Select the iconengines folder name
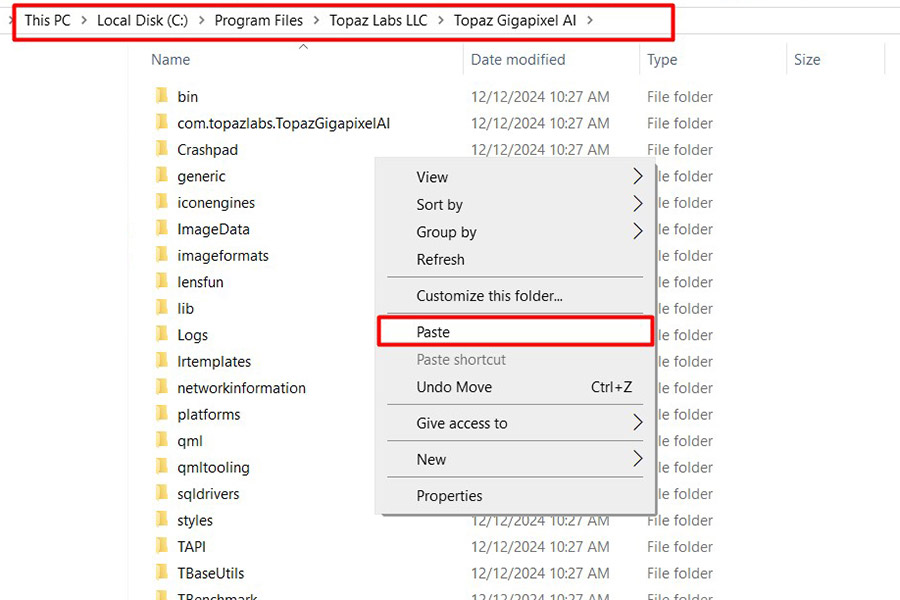The width and height of the screenshot is (900, 600). click(x=216, y=203)
